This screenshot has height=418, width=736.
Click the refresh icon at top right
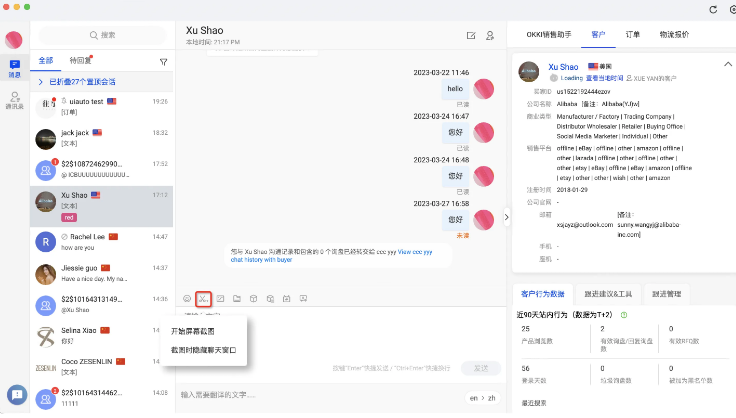(x=712, y=9)
